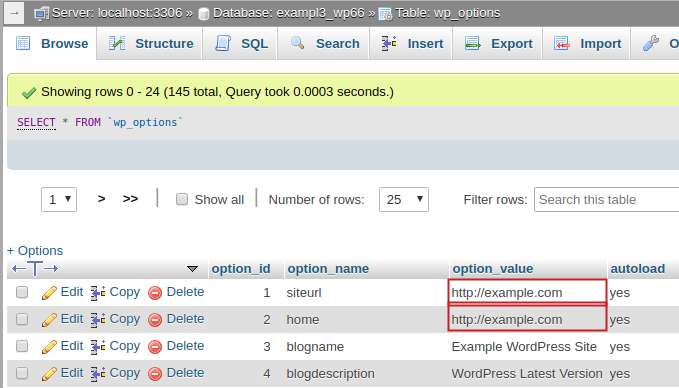The image size is (679, 388).
Task: Check the home row checkbox
Action: pyautogui.click(x=22, y=319)
